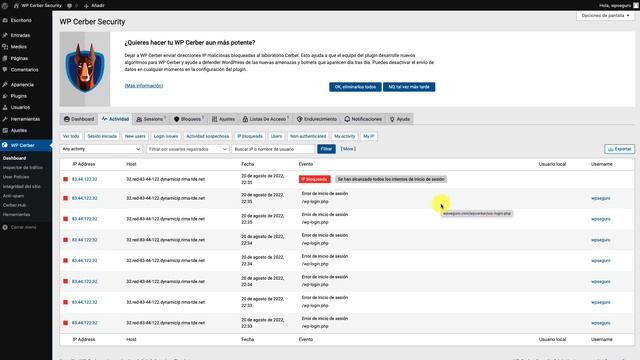The image size is (640, 360).
Task: Click the blue Filtrar button
Action: 326,149
